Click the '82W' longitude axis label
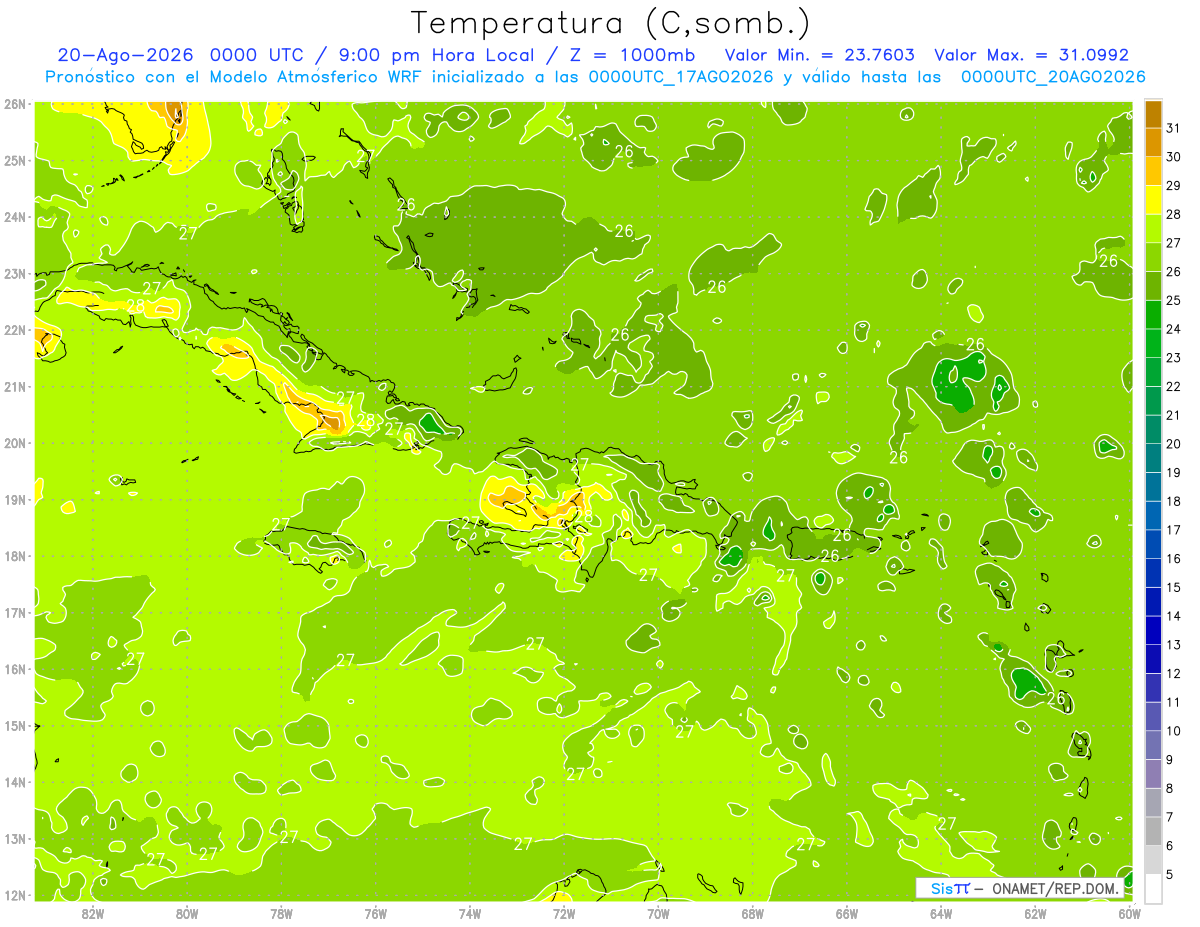Screen dimensions: 1200x927 [93, 912]
